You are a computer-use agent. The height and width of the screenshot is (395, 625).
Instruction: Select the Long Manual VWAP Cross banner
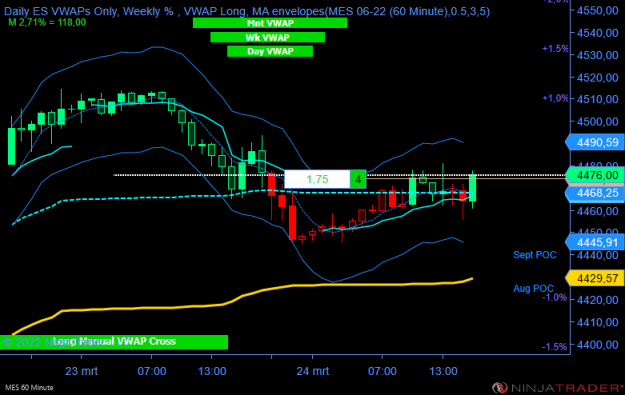(114, 342)
